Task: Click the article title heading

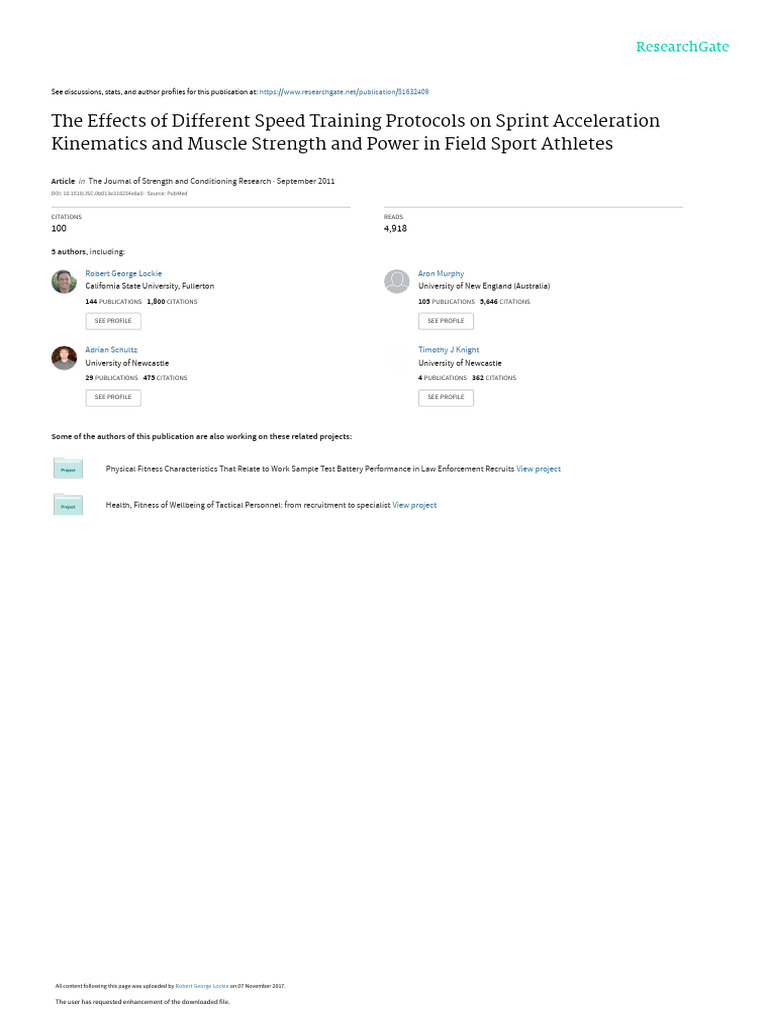Action: (x=355, y=132)
